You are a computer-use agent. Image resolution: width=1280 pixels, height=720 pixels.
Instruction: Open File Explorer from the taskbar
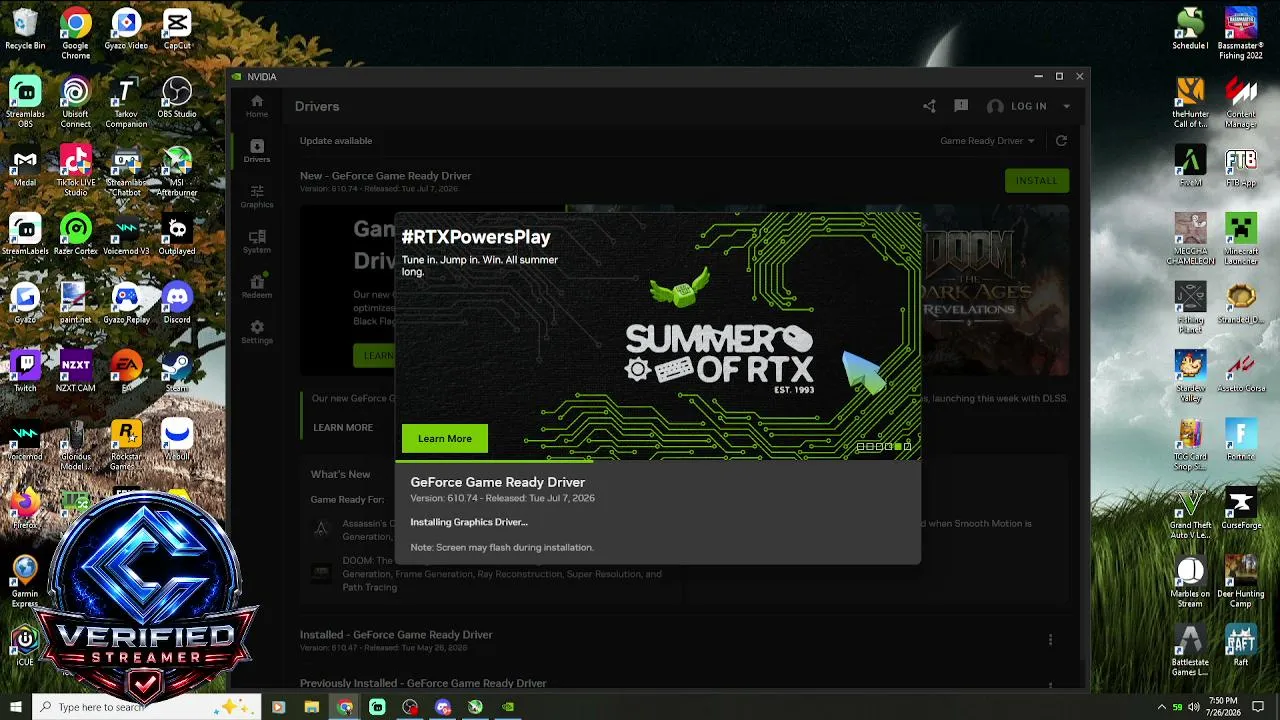click(312, 707)
